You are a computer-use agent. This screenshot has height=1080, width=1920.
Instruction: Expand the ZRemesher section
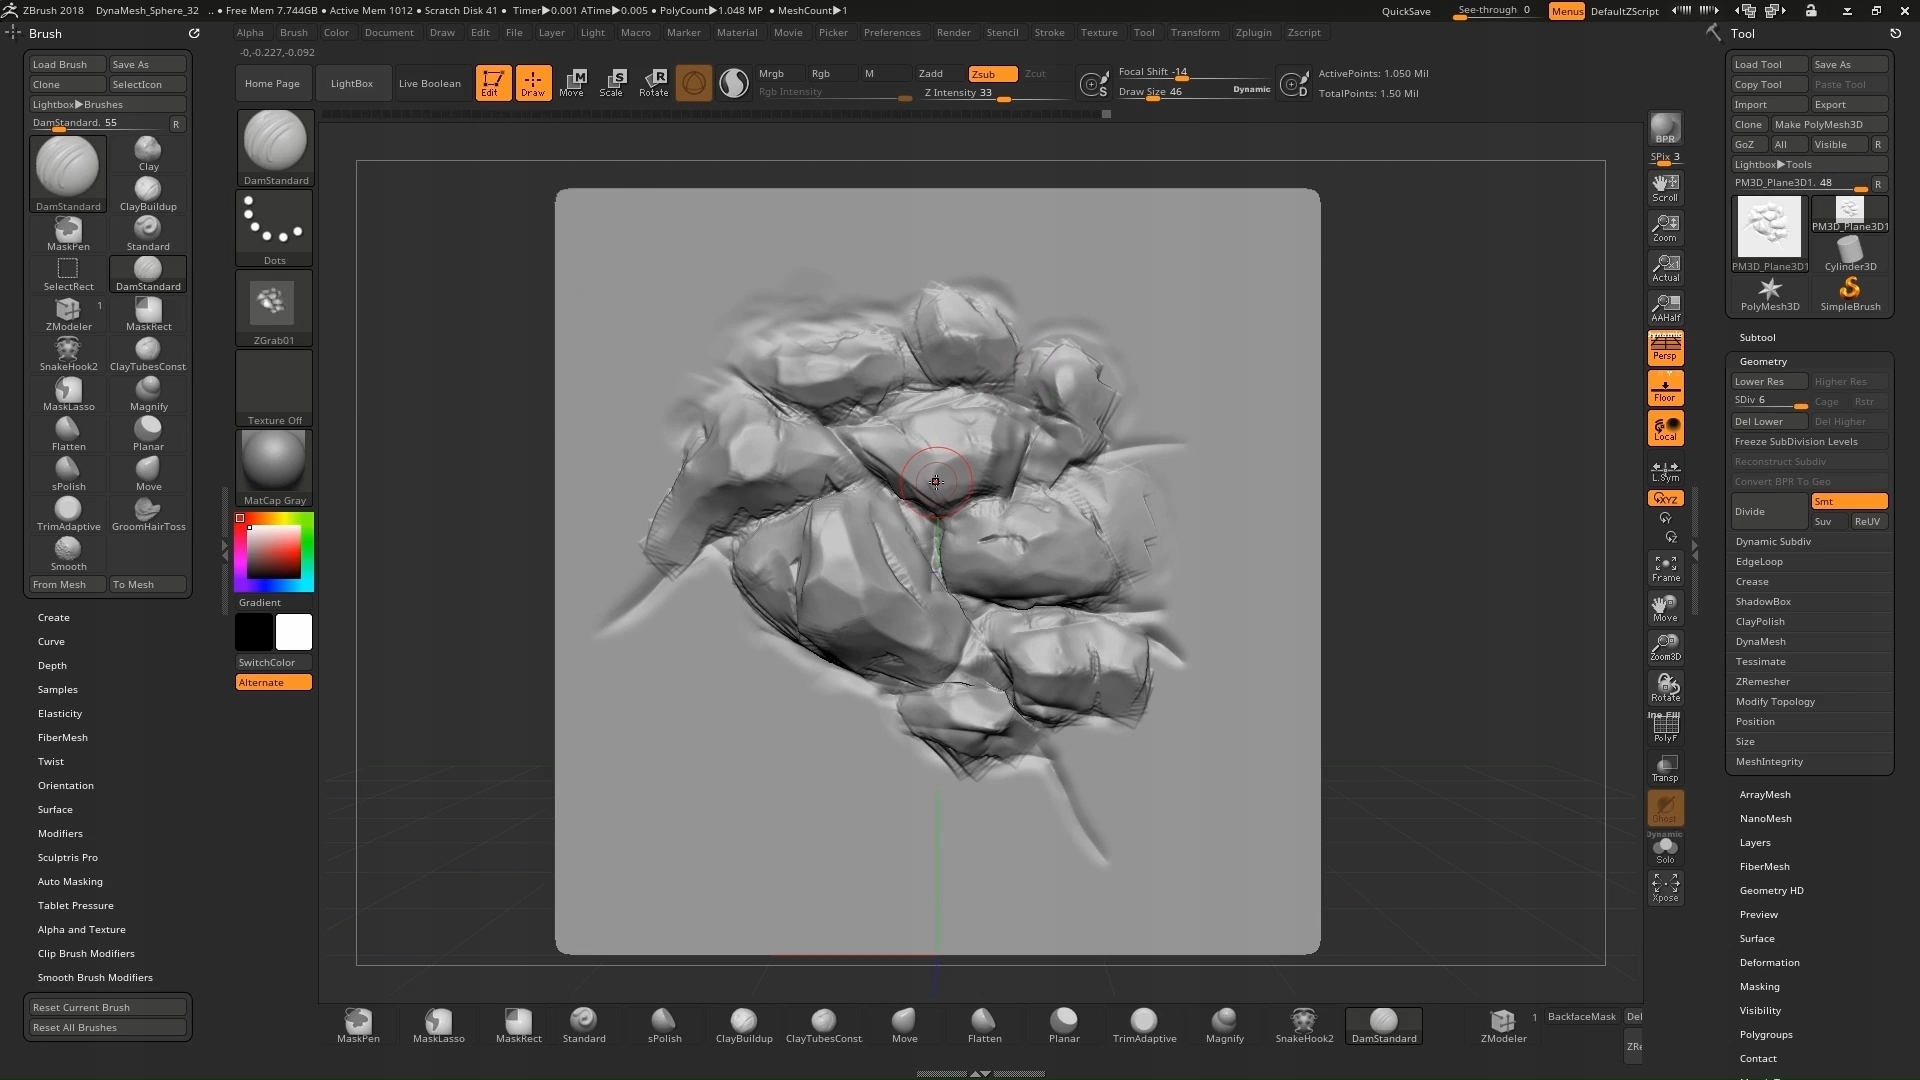tap(1762, 682)
